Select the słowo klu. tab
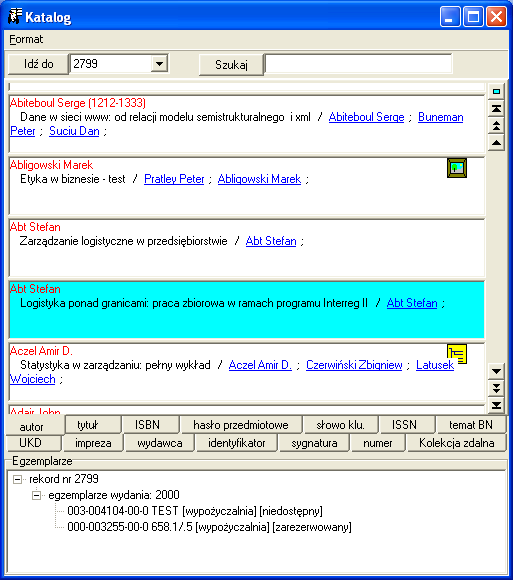Image resolution: width=513 pixels, height=580 pixels. click(x=341, y=425)
